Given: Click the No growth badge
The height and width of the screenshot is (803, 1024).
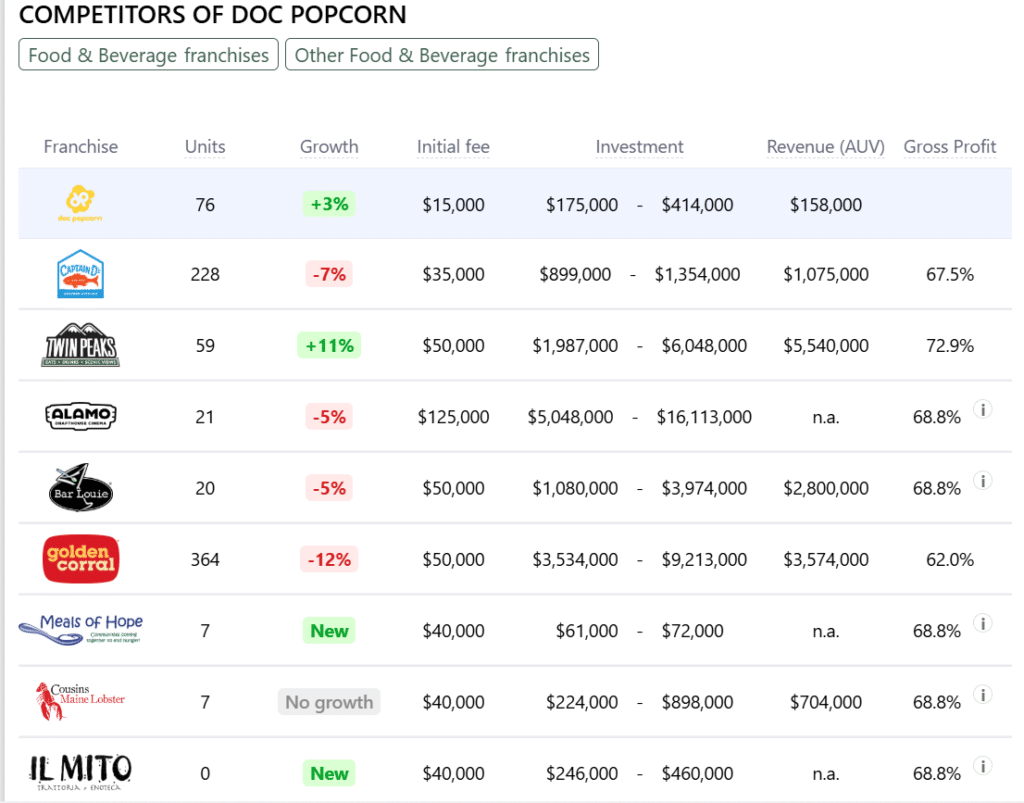Looking at the screenshot, I should click(x=329, y=701).
